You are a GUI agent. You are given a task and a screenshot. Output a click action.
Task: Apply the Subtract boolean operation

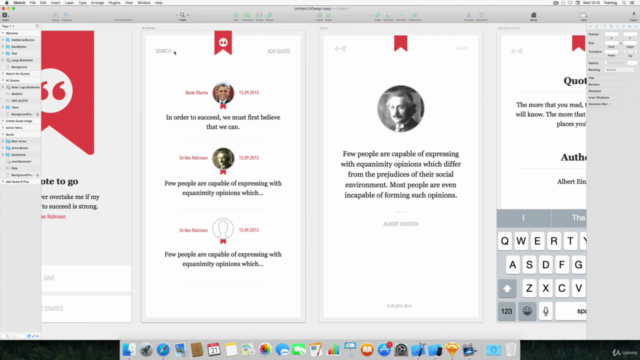tap(388, 16)
